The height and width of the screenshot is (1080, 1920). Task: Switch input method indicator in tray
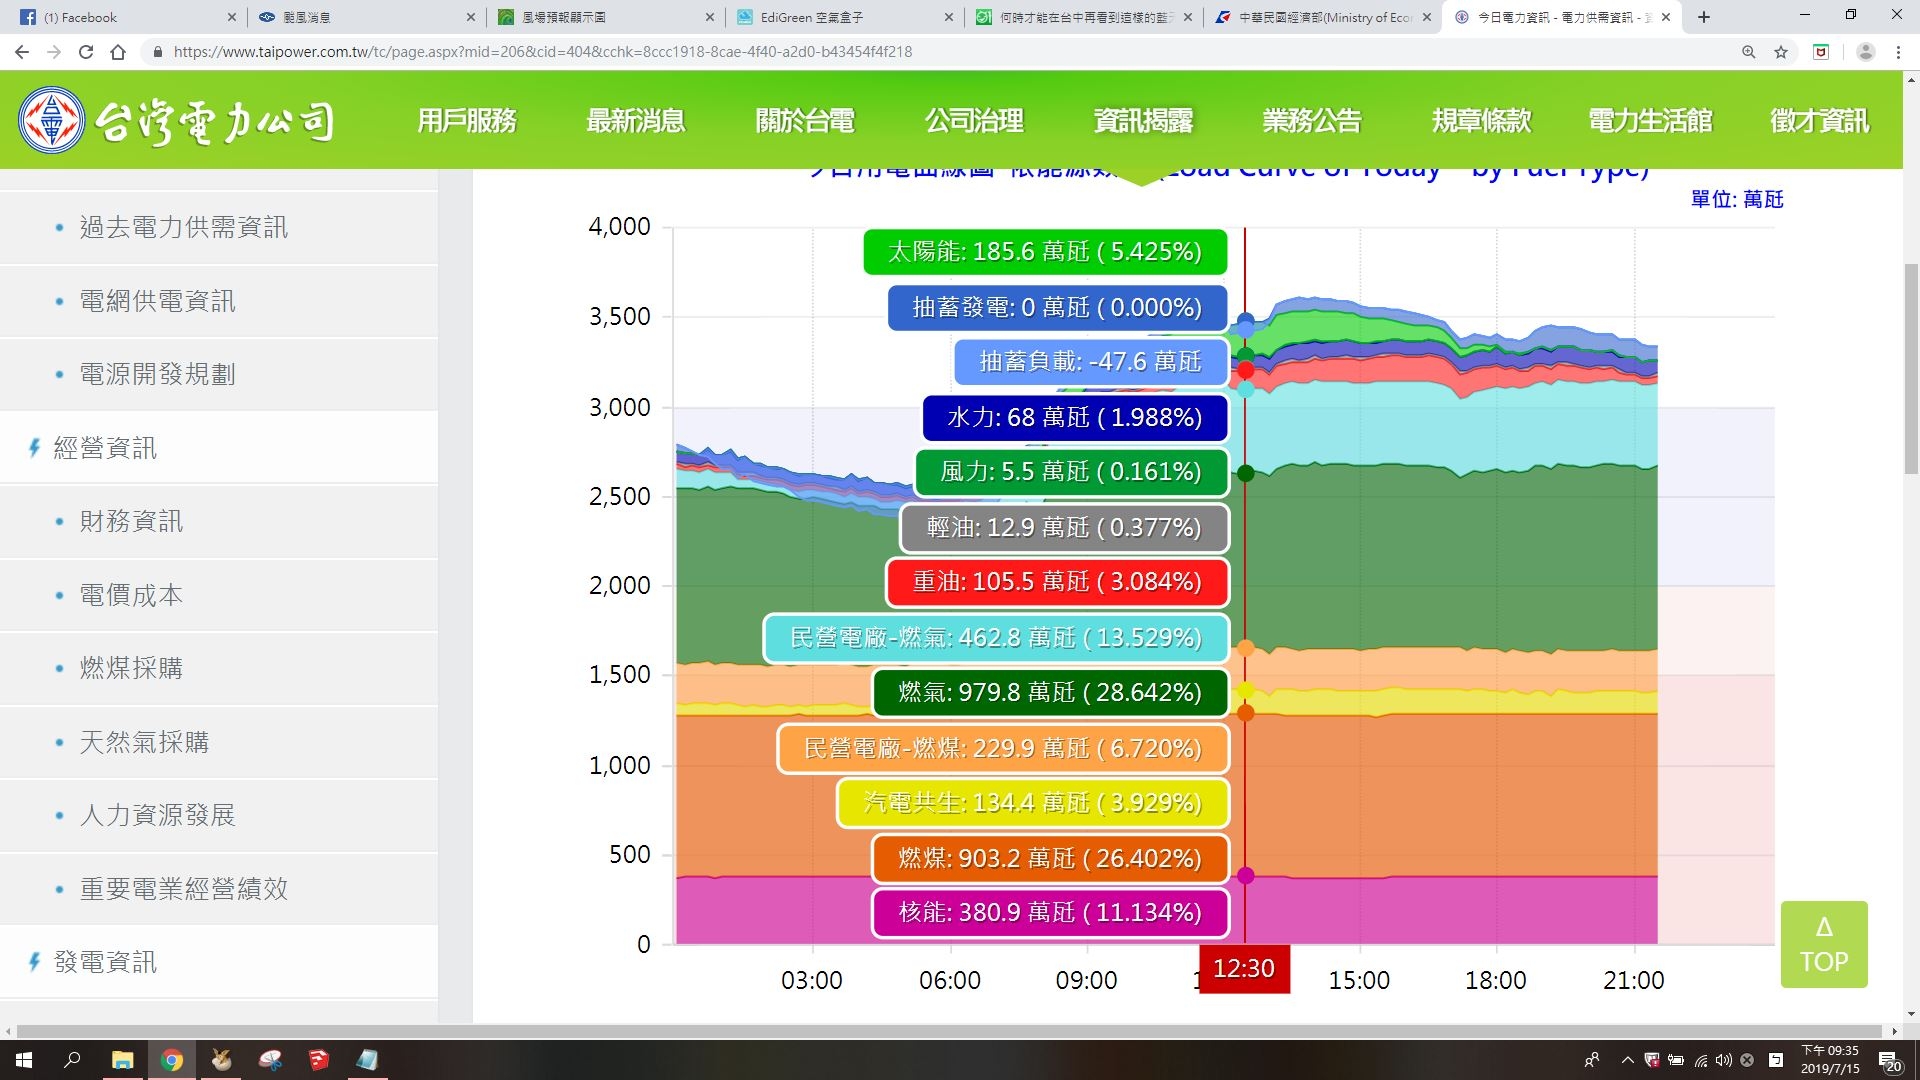tap(1776, 1060)
